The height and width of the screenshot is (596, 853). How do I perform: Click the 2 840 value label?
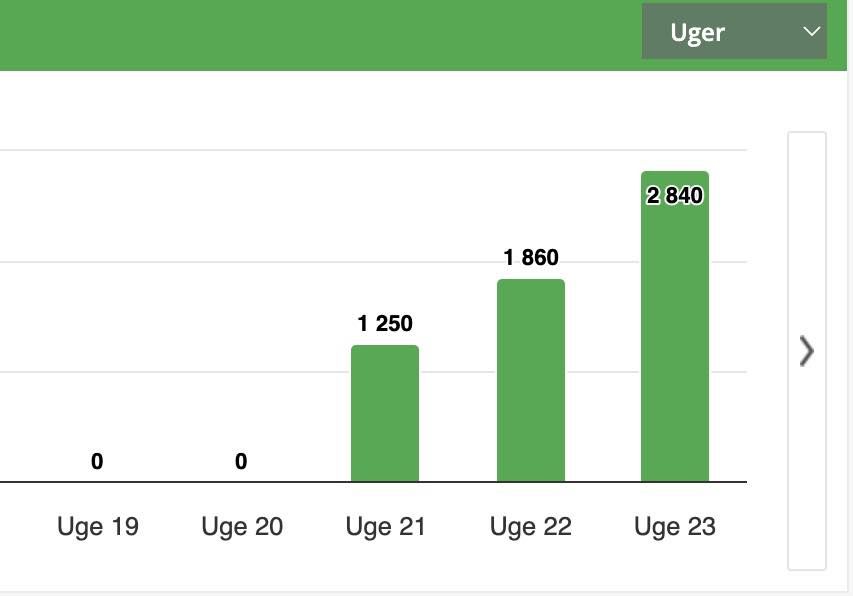click(675, 195)
